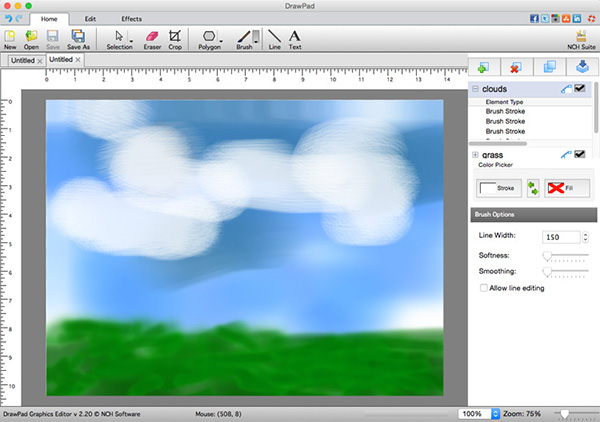Open the Edit tab

tap(90, 19)
